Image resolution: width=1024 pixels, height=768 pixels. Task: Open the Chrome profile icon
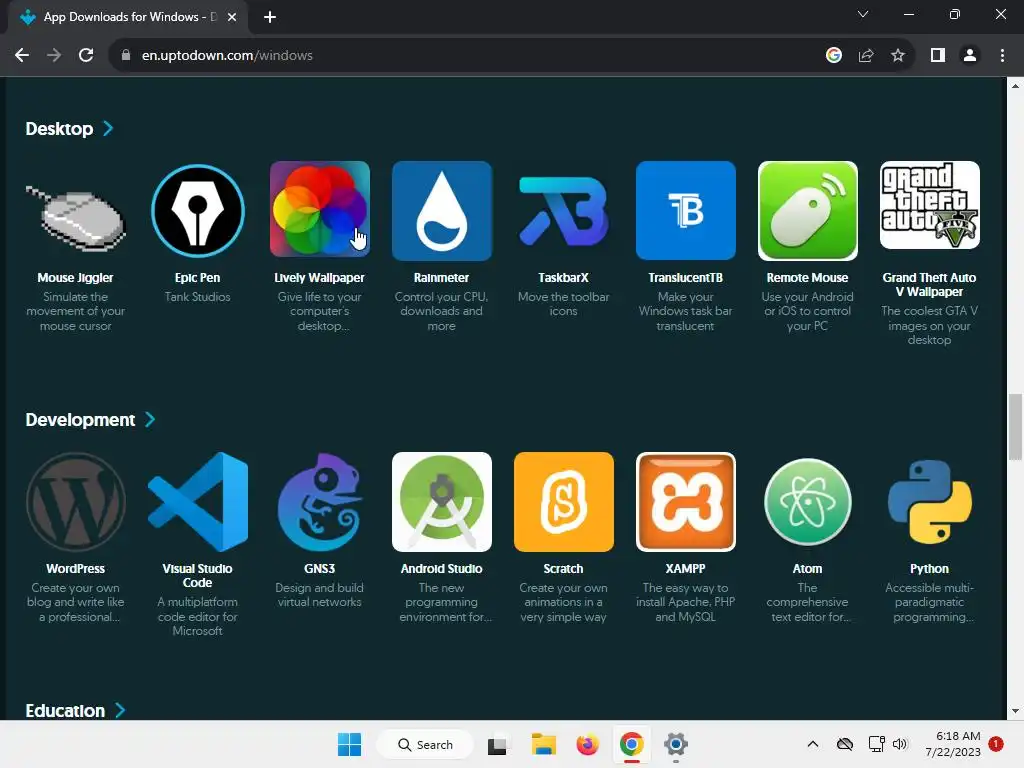point(970,56)
